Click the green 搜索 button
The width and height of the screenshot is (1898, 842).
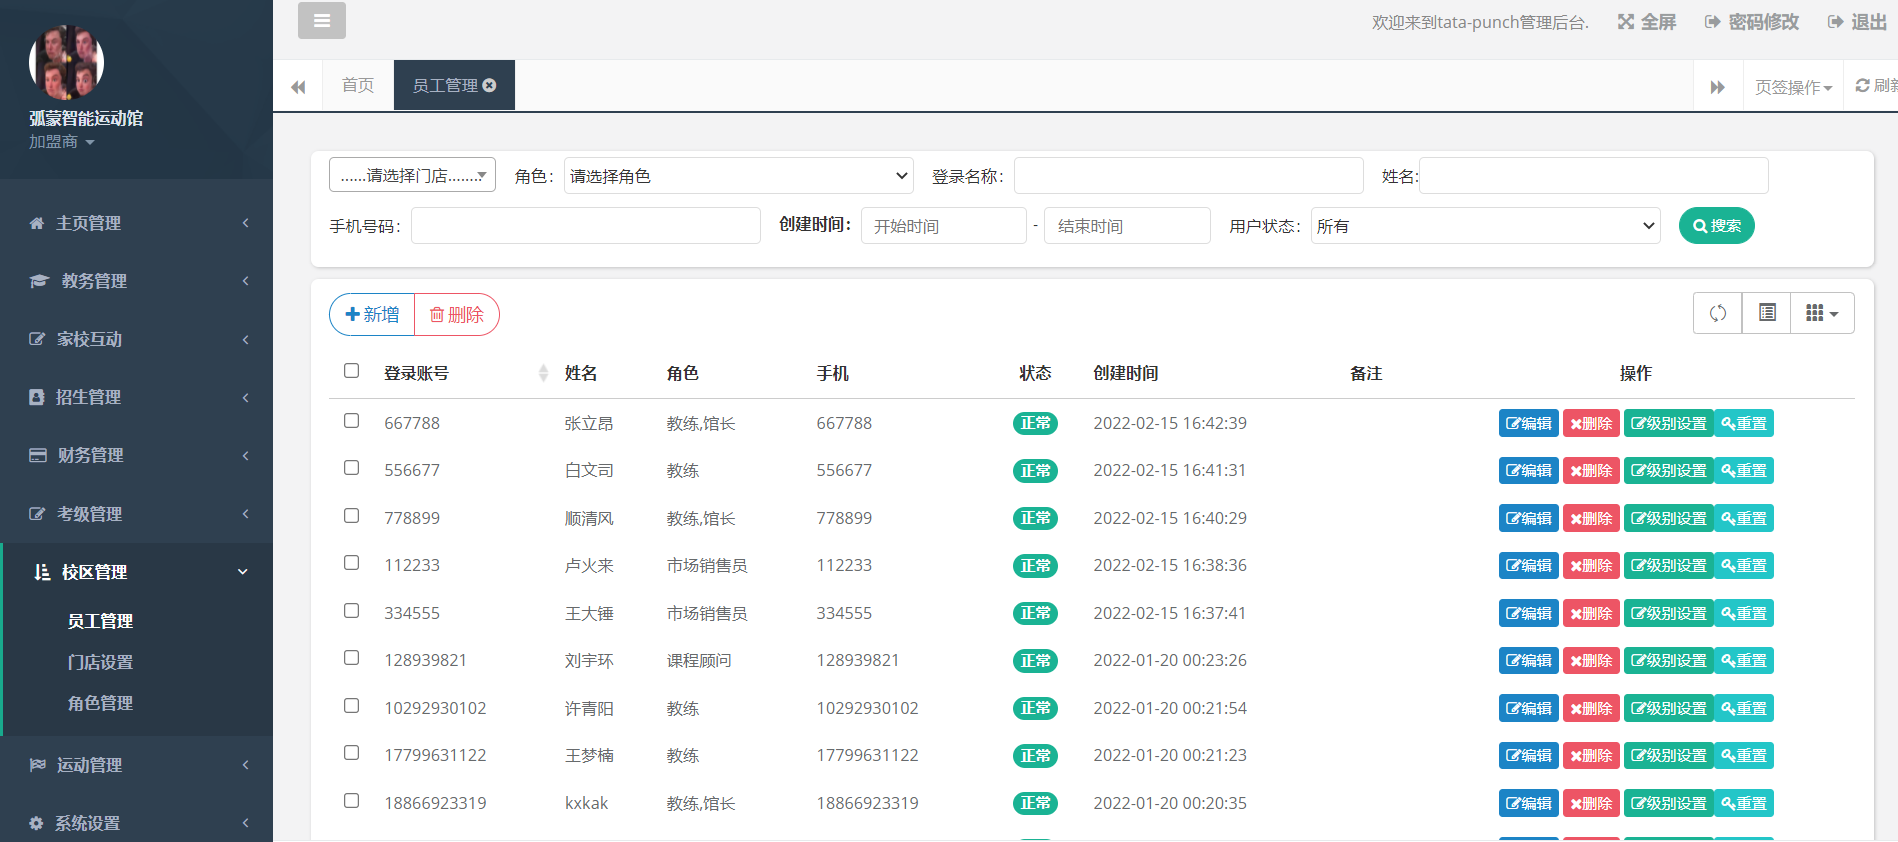coord(1716,226)
